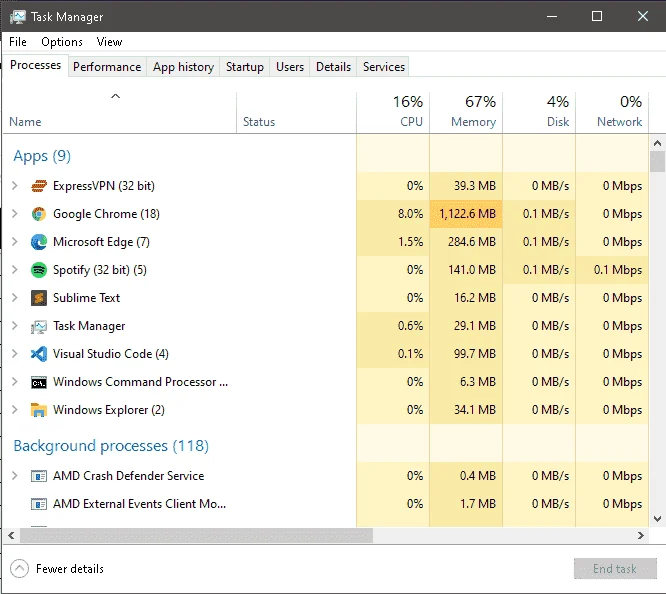This screenshot has width=666, height=594.
Task: Click the Background processes (118) heading
Action: click(111, 446)
